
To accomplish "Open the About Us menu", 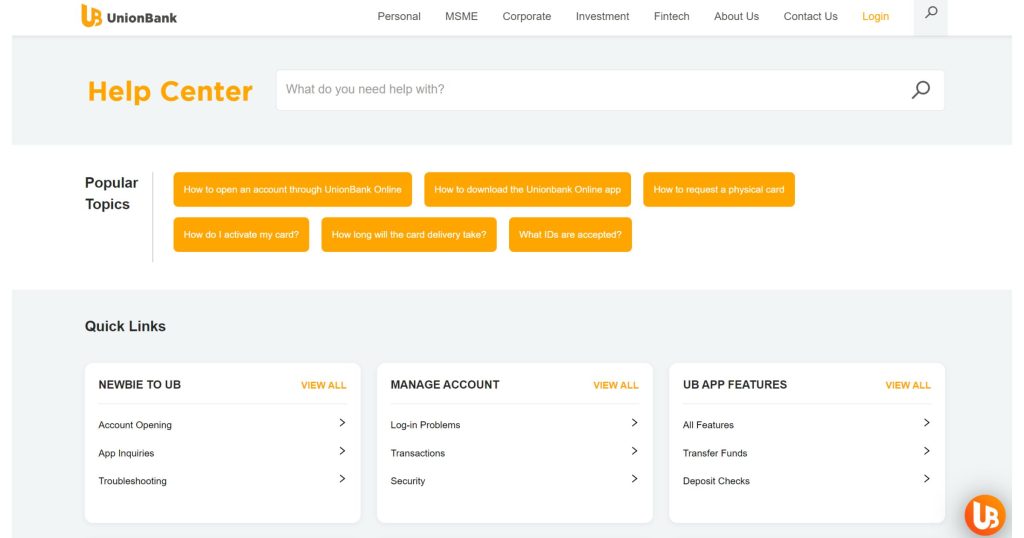I will pyautogui.click(x=736, y=16).
